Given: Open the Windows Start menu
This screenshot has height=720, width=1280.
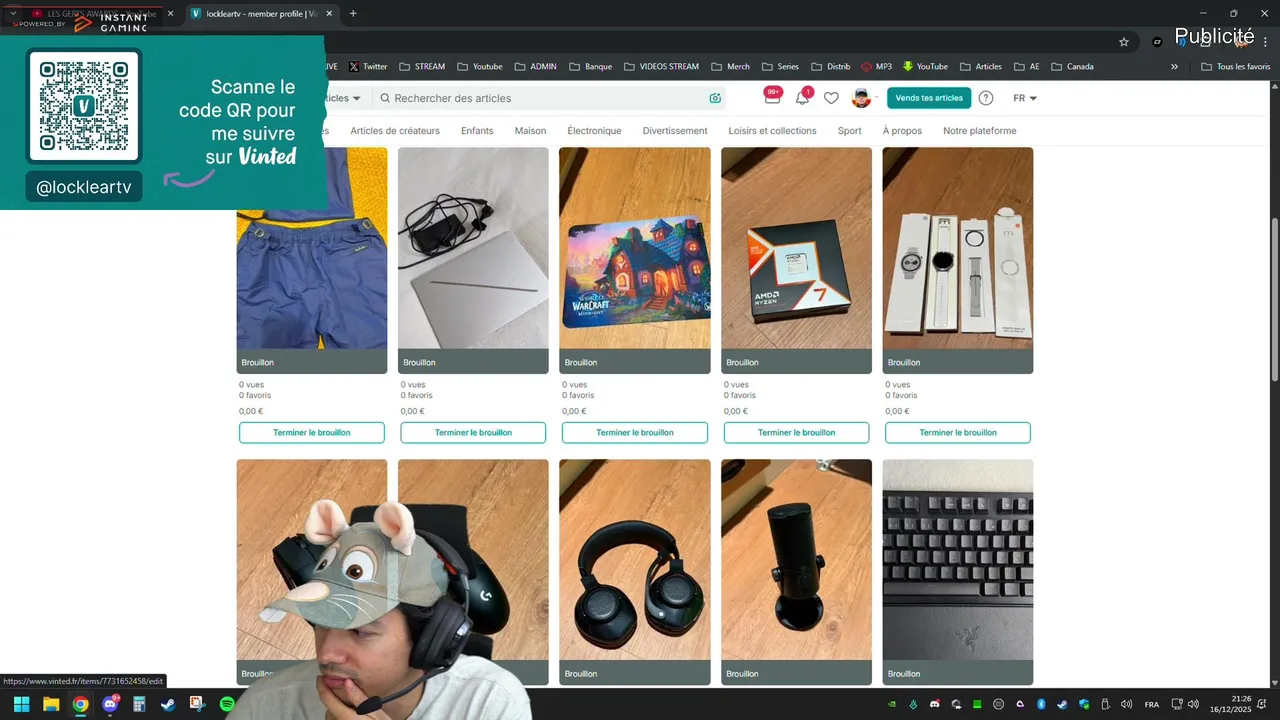Looking at the screenshot, I should [x=21, y=705].
